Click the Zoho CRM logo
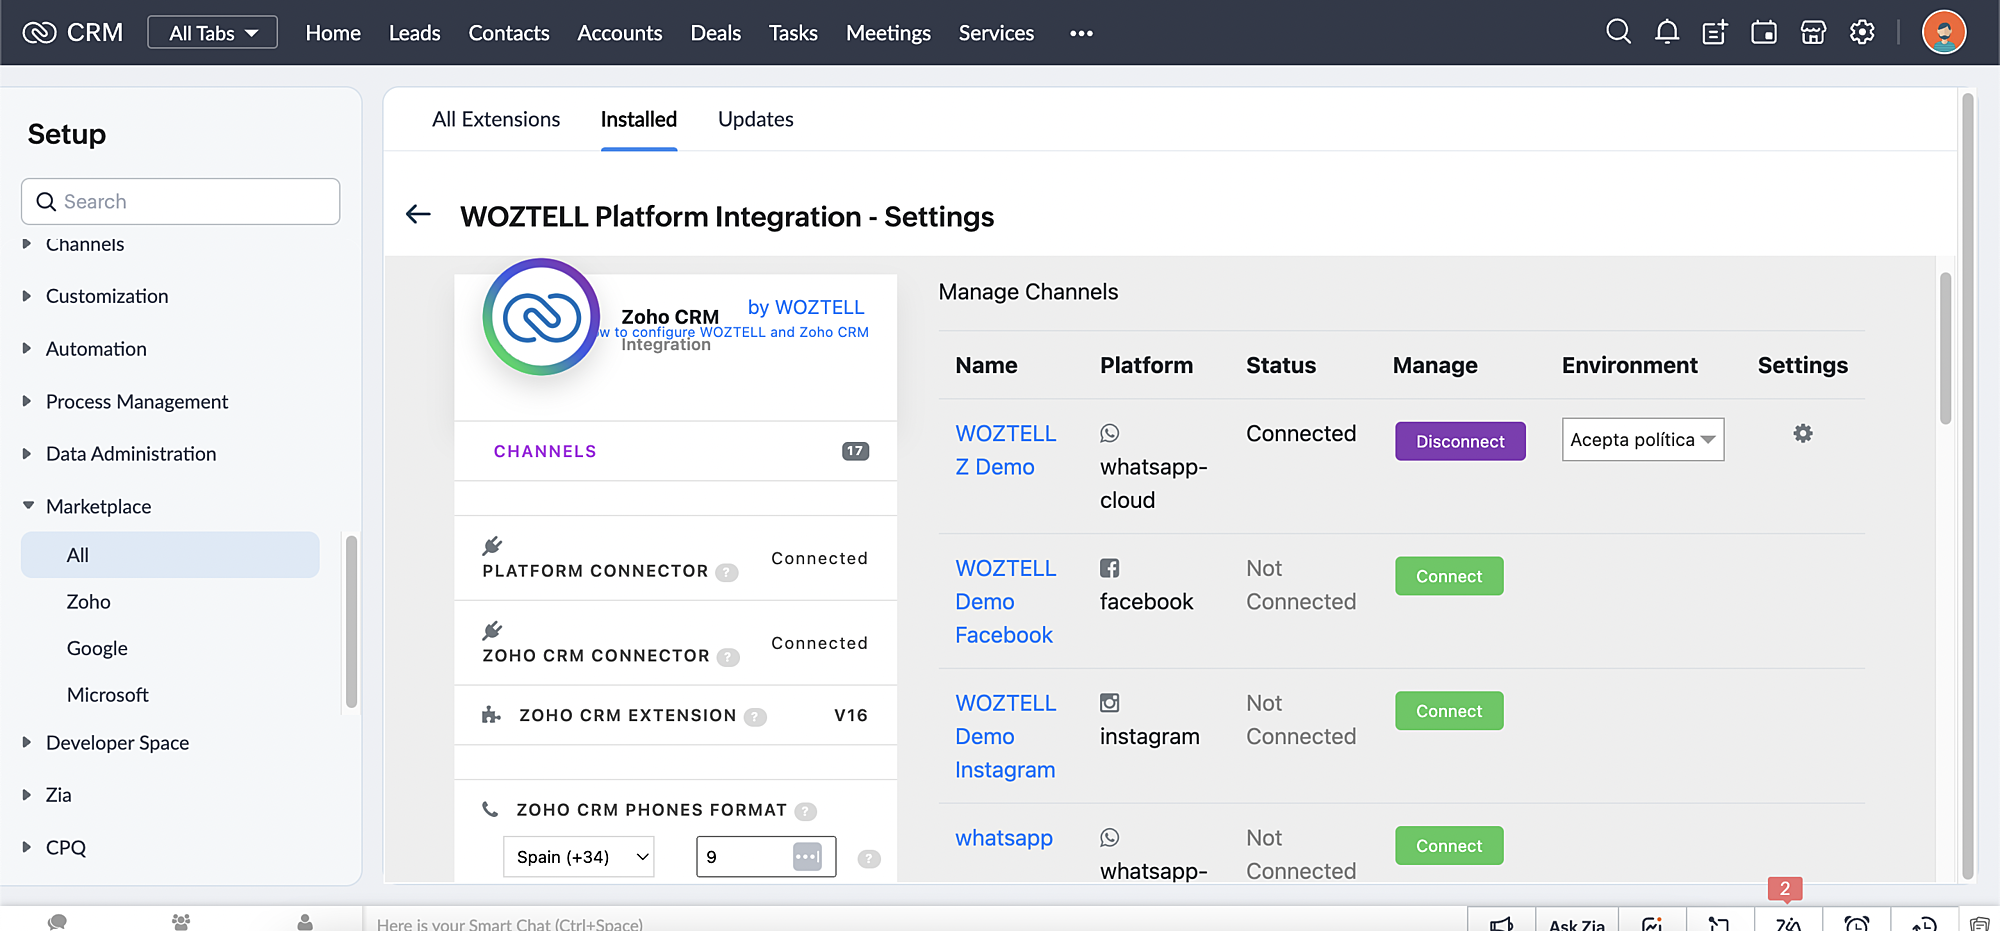The height and width of the screenshot is (931, 2000). click(72, 33)
